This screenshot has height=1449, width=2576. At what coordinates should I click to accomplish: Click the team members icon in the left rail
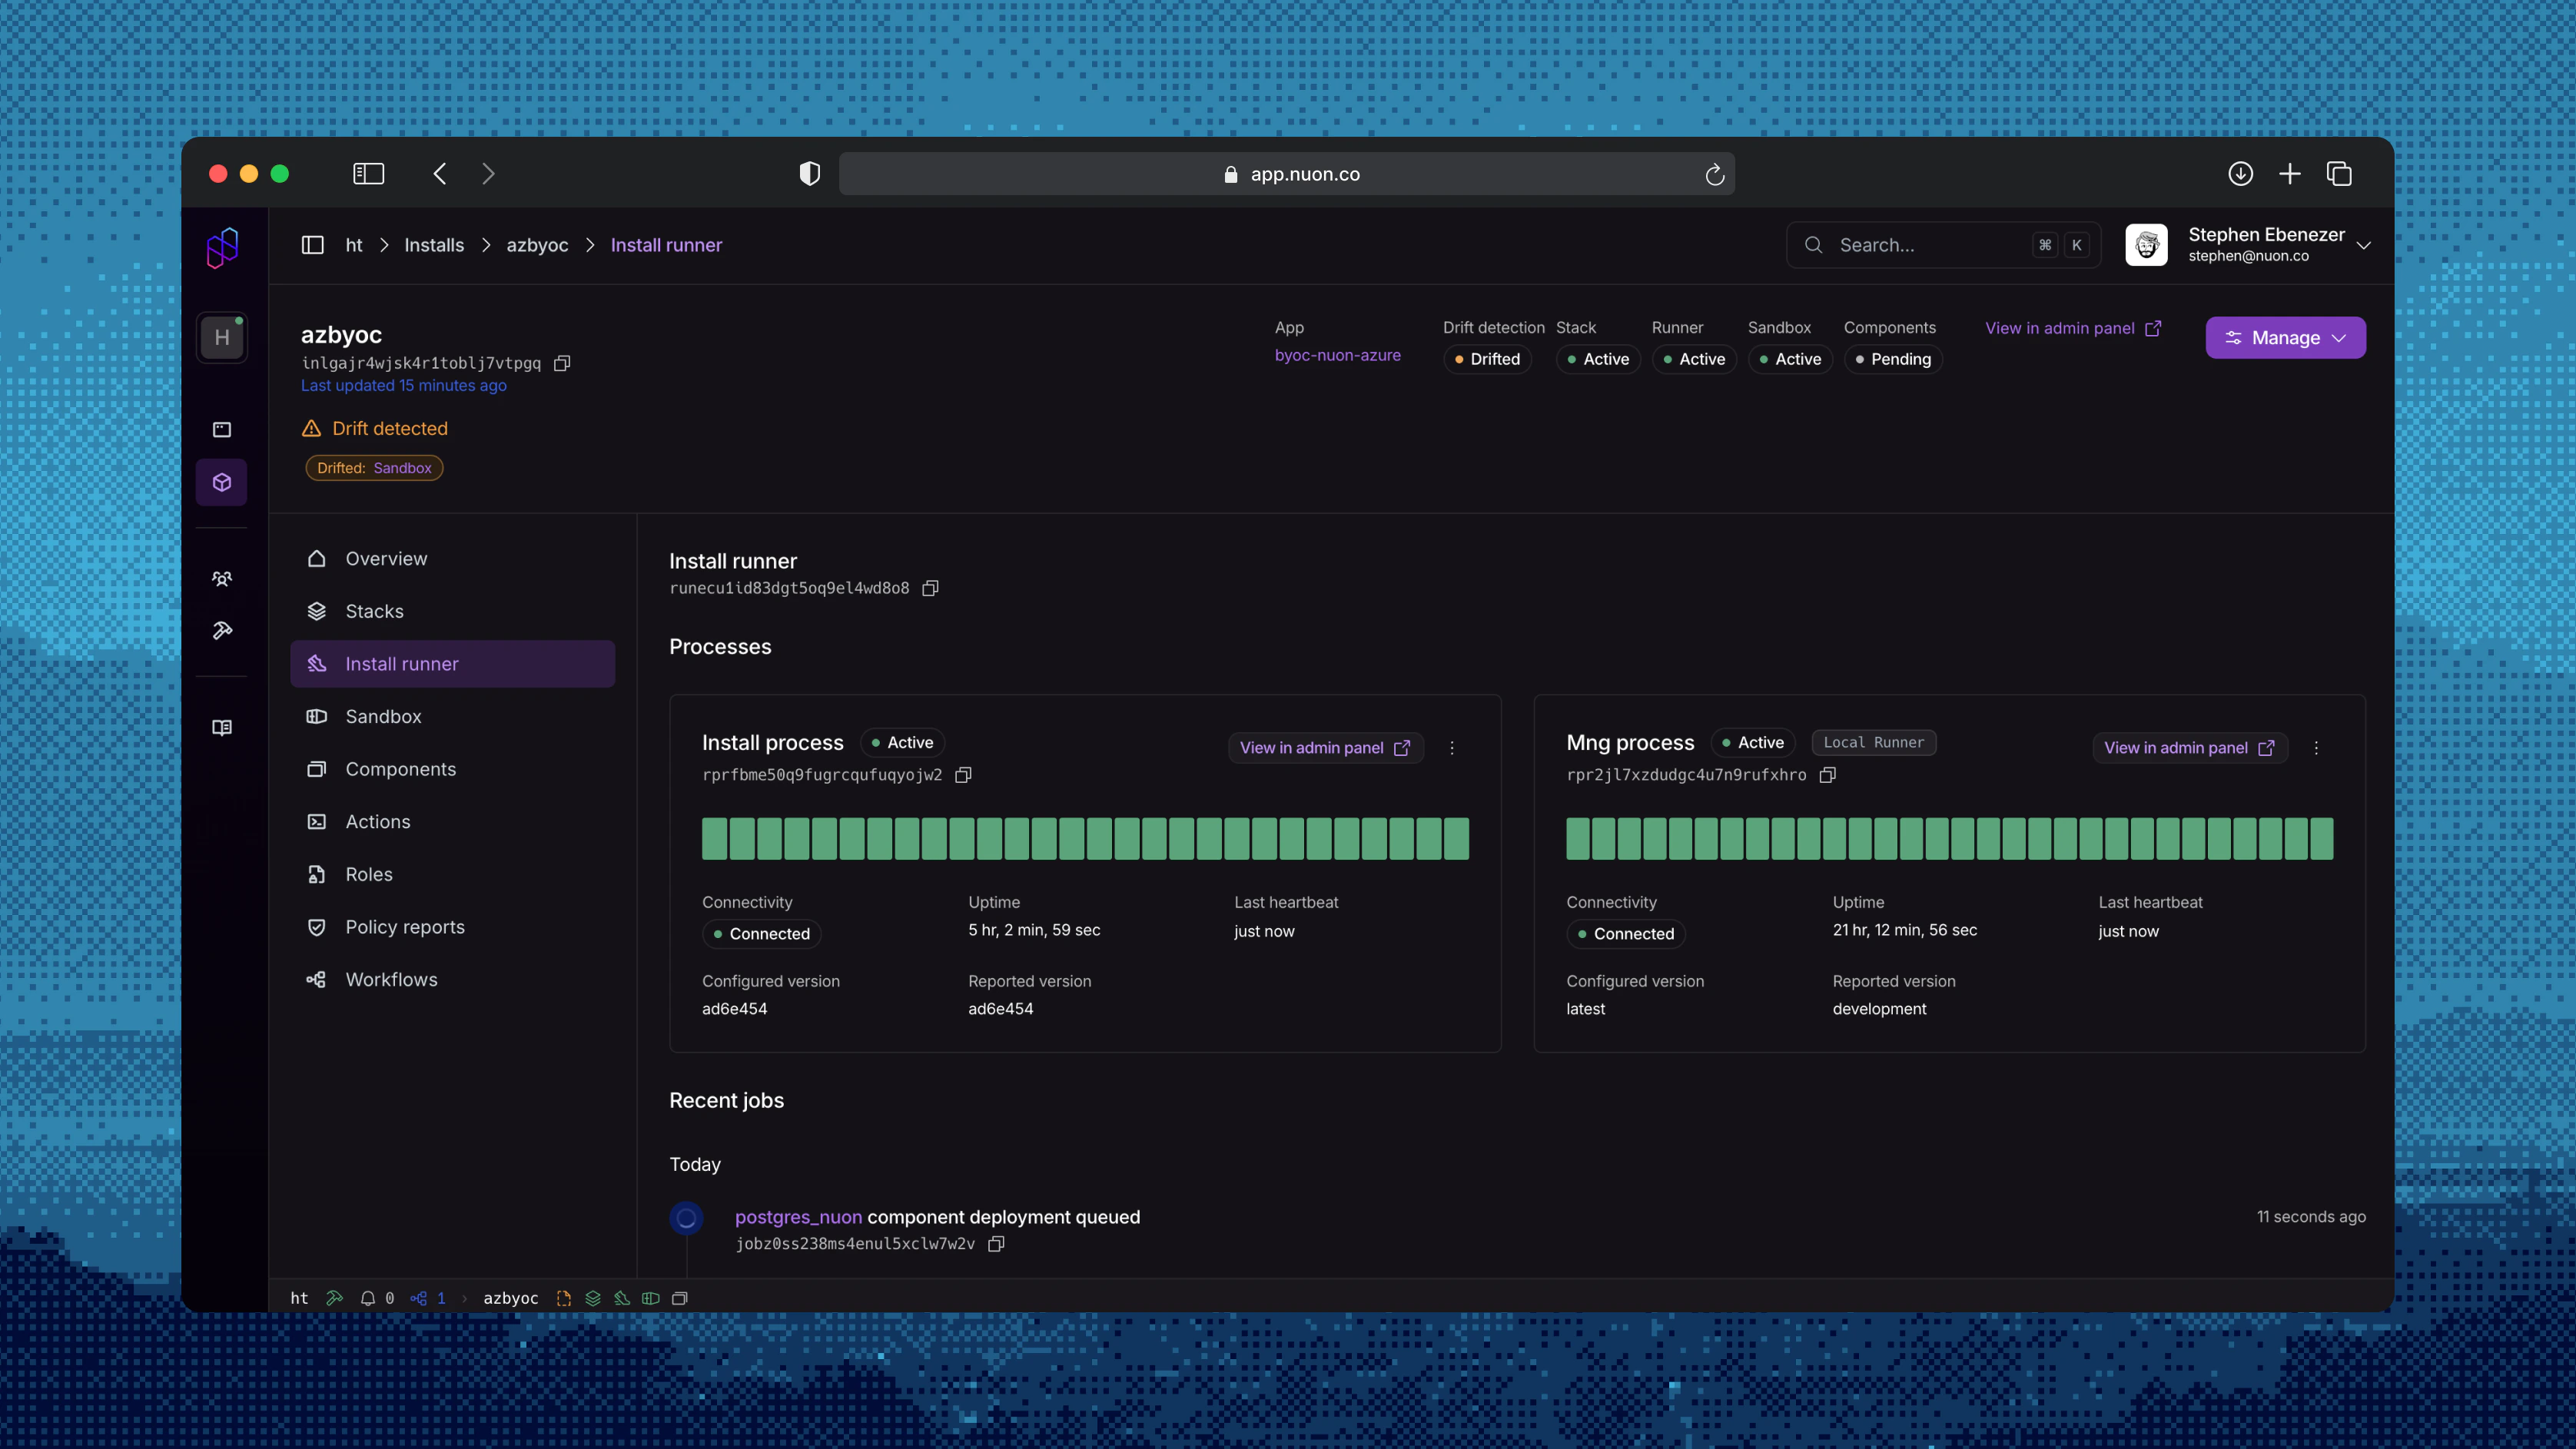(x=222, y=578)
